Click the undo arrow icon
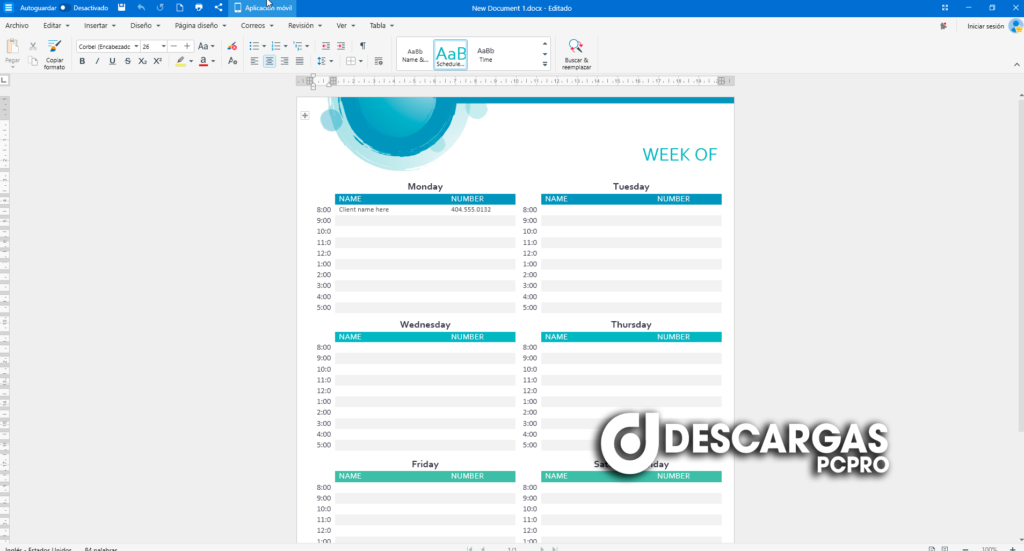 141,8
